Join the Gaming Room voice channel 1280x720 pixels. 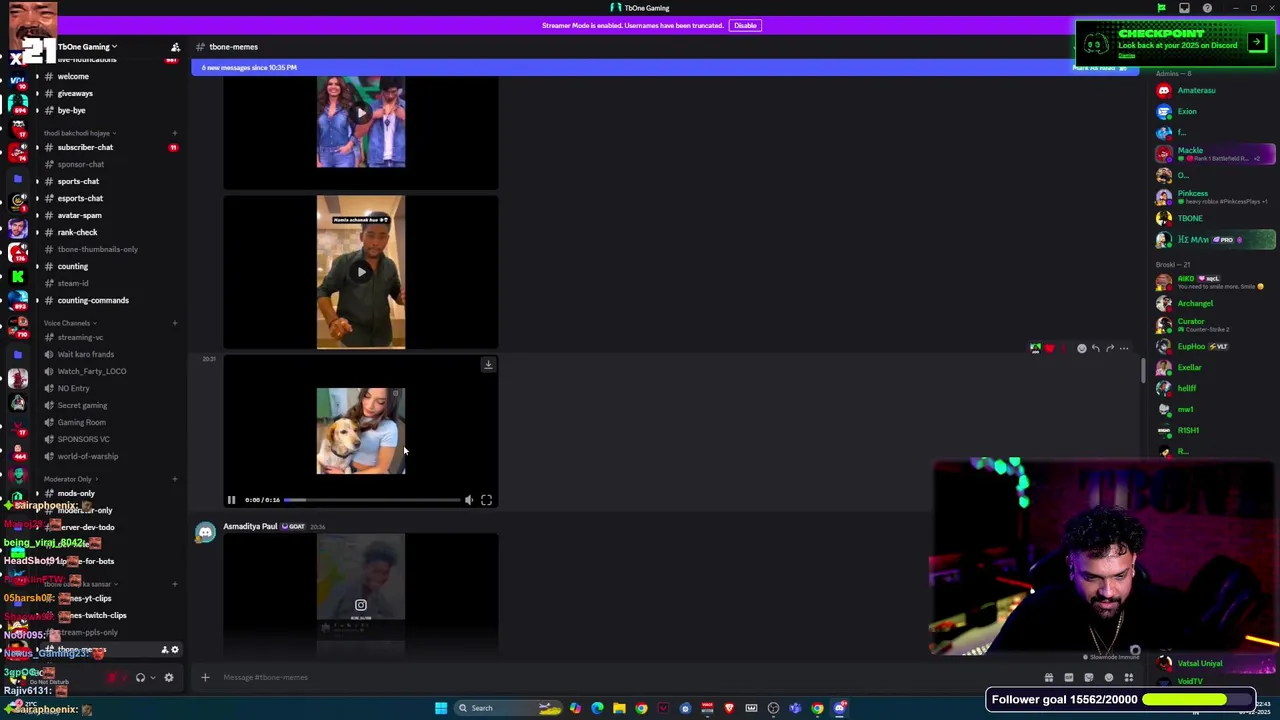click(81, 422)
